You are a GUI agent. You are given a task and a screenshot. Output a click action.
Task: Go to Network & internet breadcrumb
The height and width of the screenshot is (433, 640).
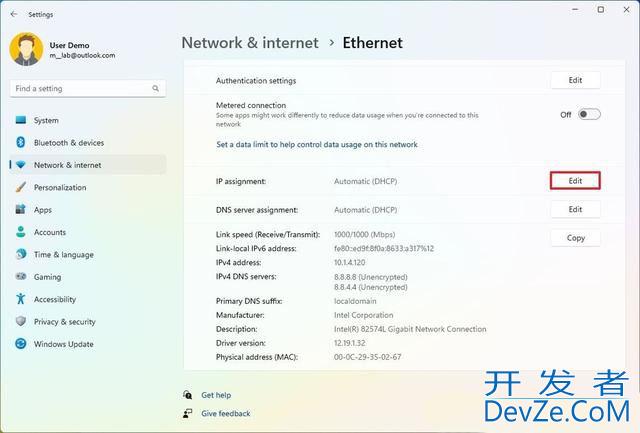[x=250, y=43]
